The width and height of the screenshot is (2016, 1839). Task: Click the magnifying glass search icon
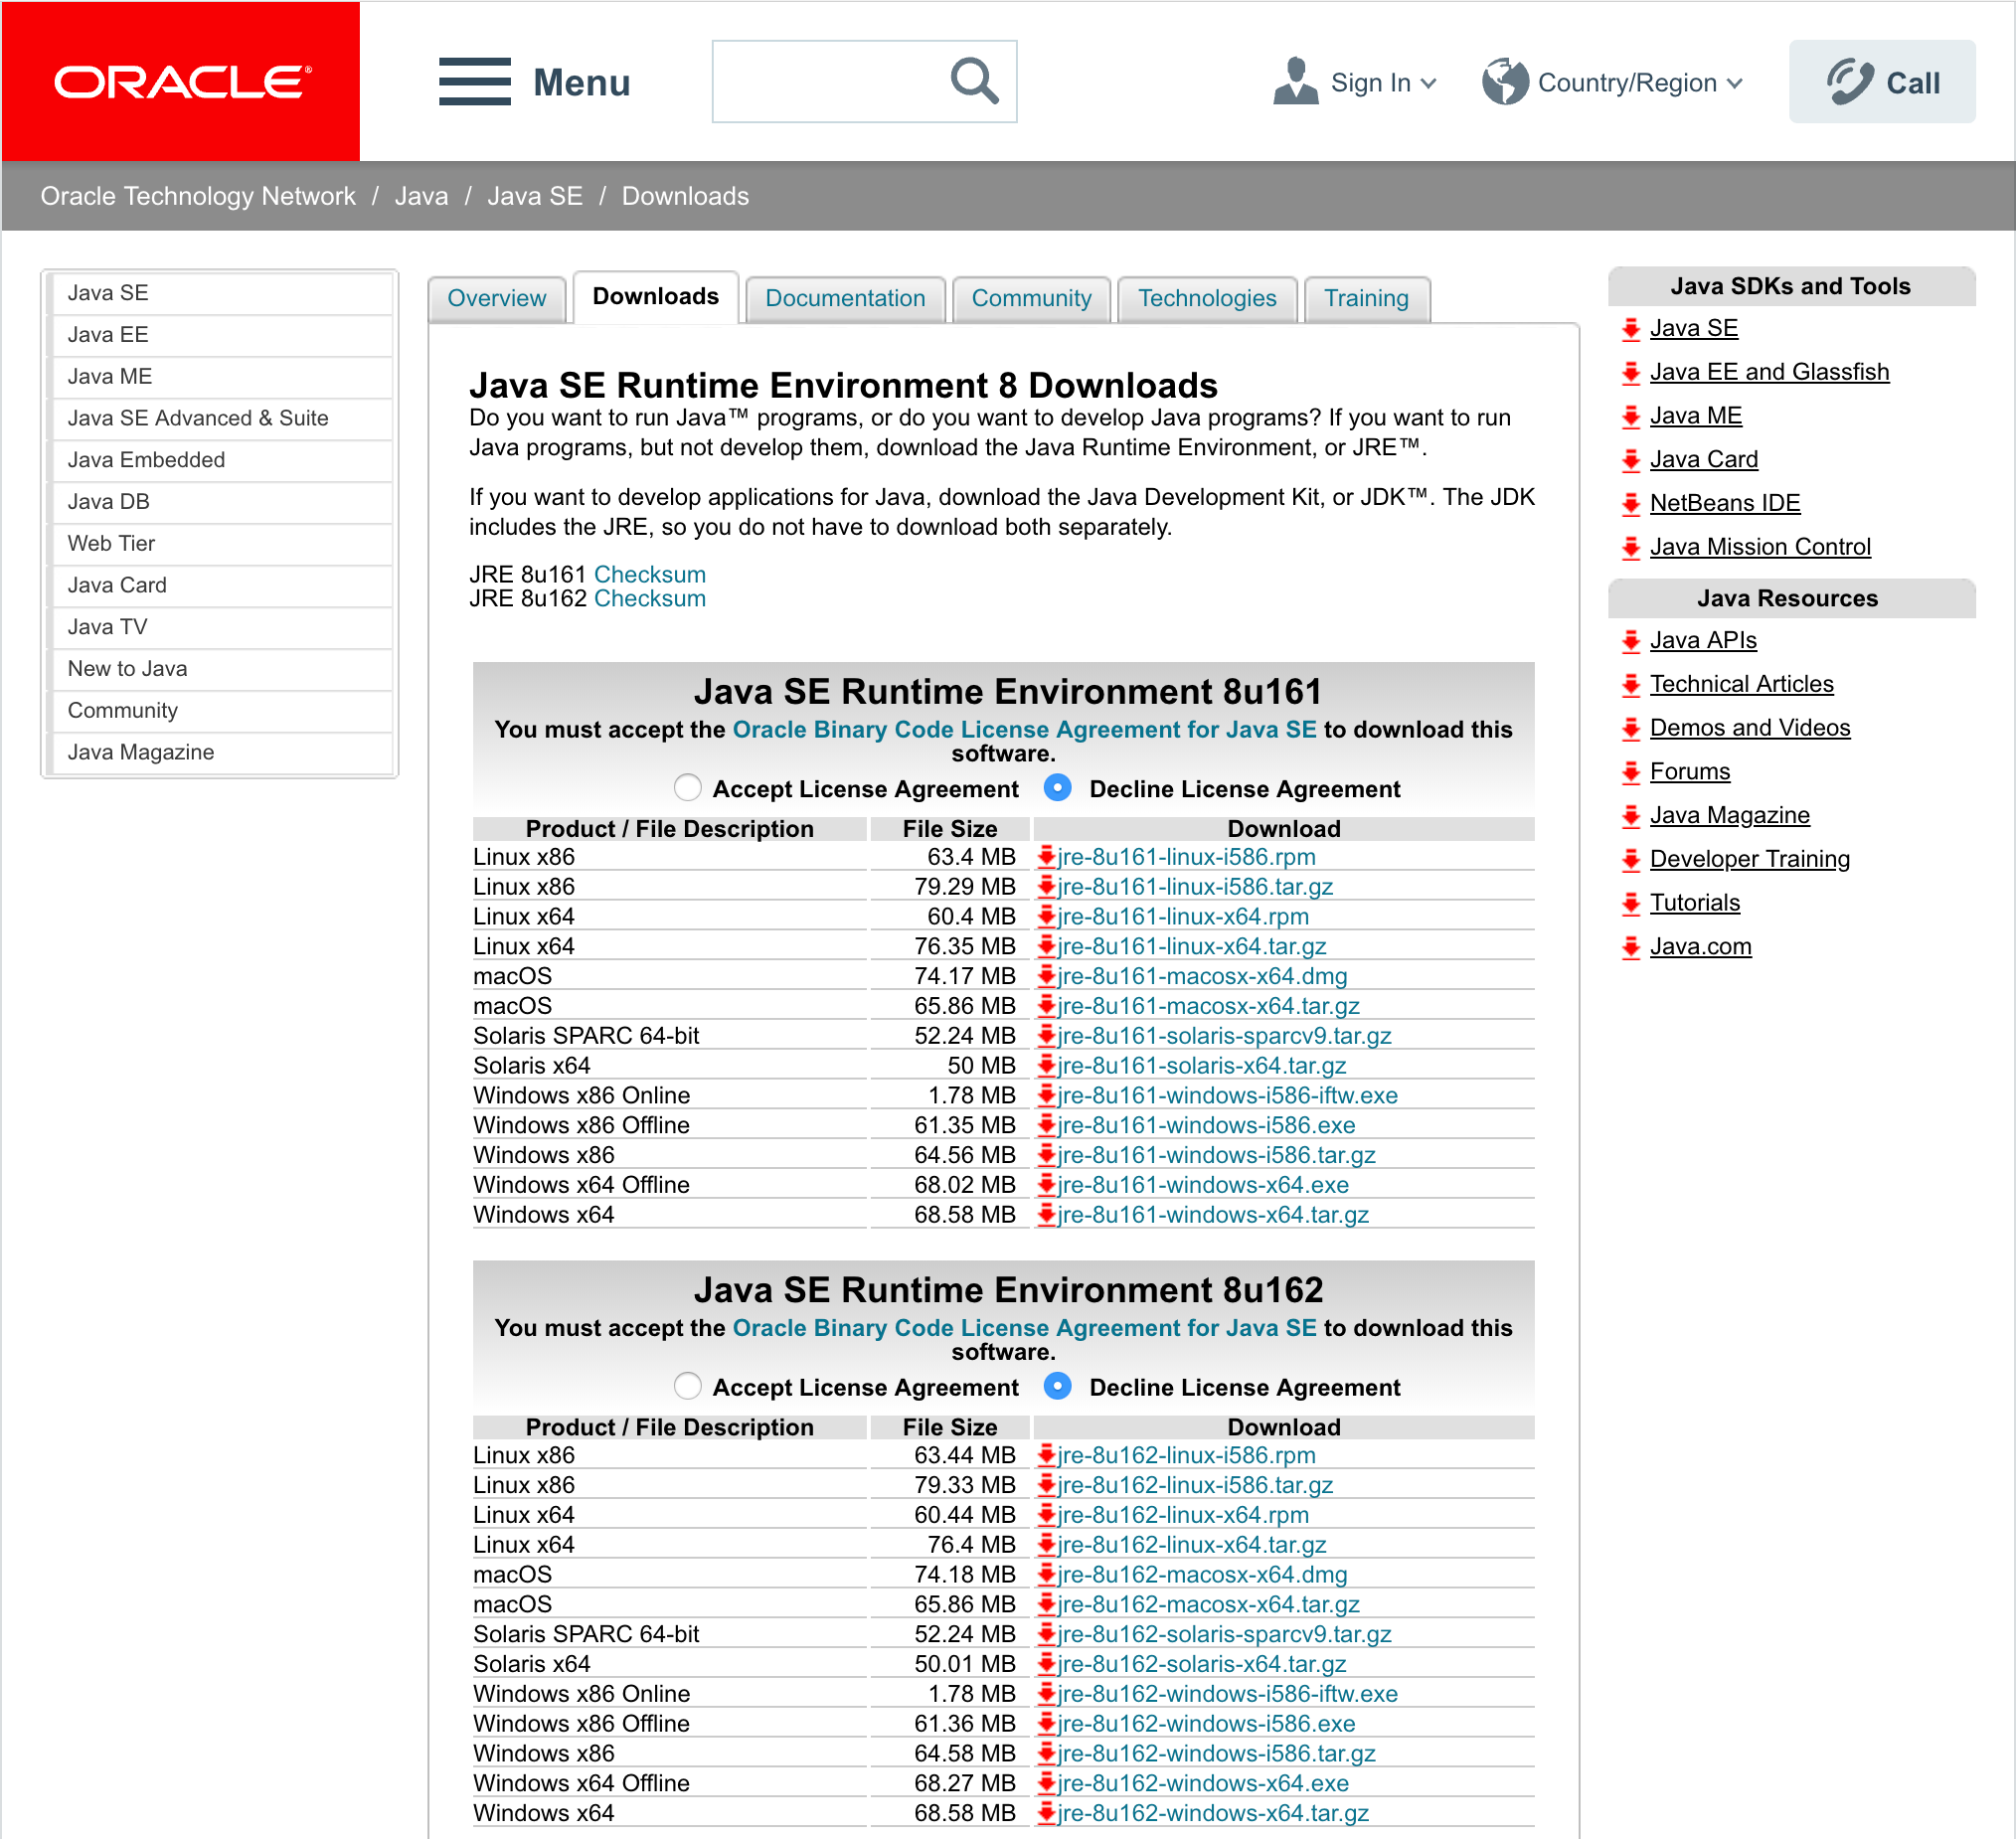pos(974,81)
